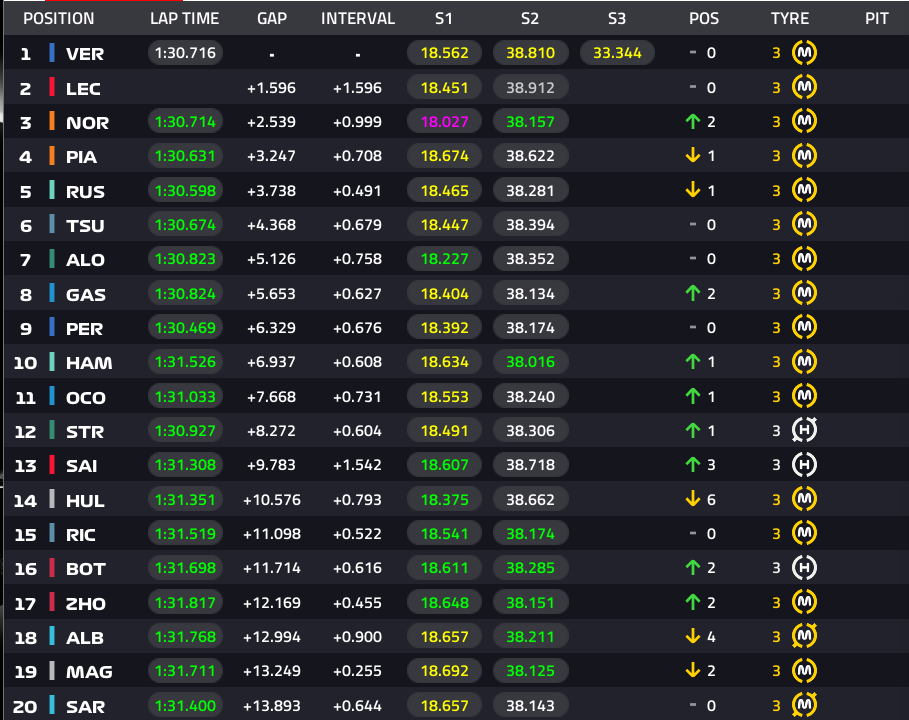Click the LAP TIME column header
The height and width of the screenshot is (720, 909).
184,19
